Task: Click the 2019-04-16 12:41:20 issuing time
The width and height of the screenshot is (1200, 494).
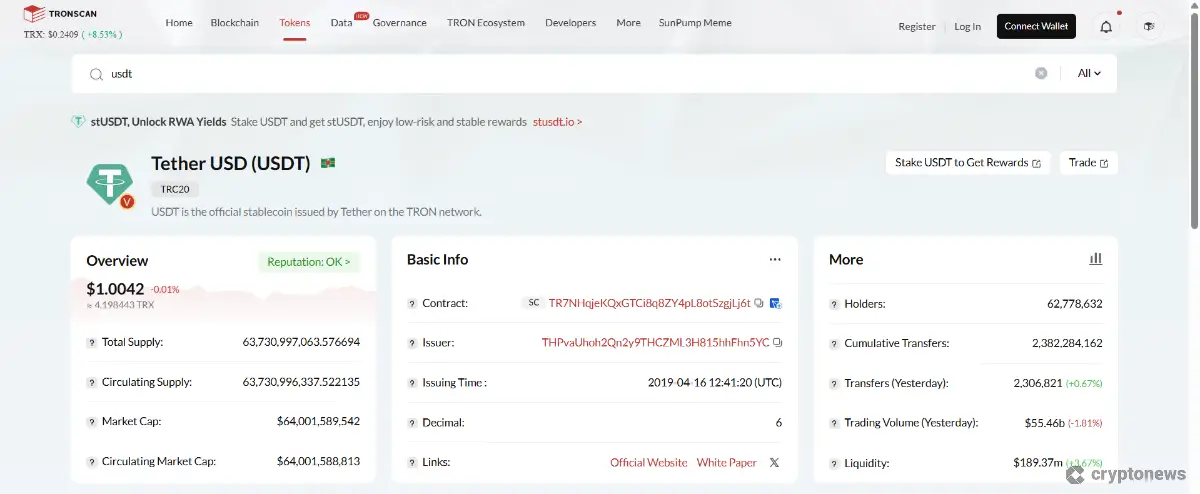Action: [x=715, y=382]
